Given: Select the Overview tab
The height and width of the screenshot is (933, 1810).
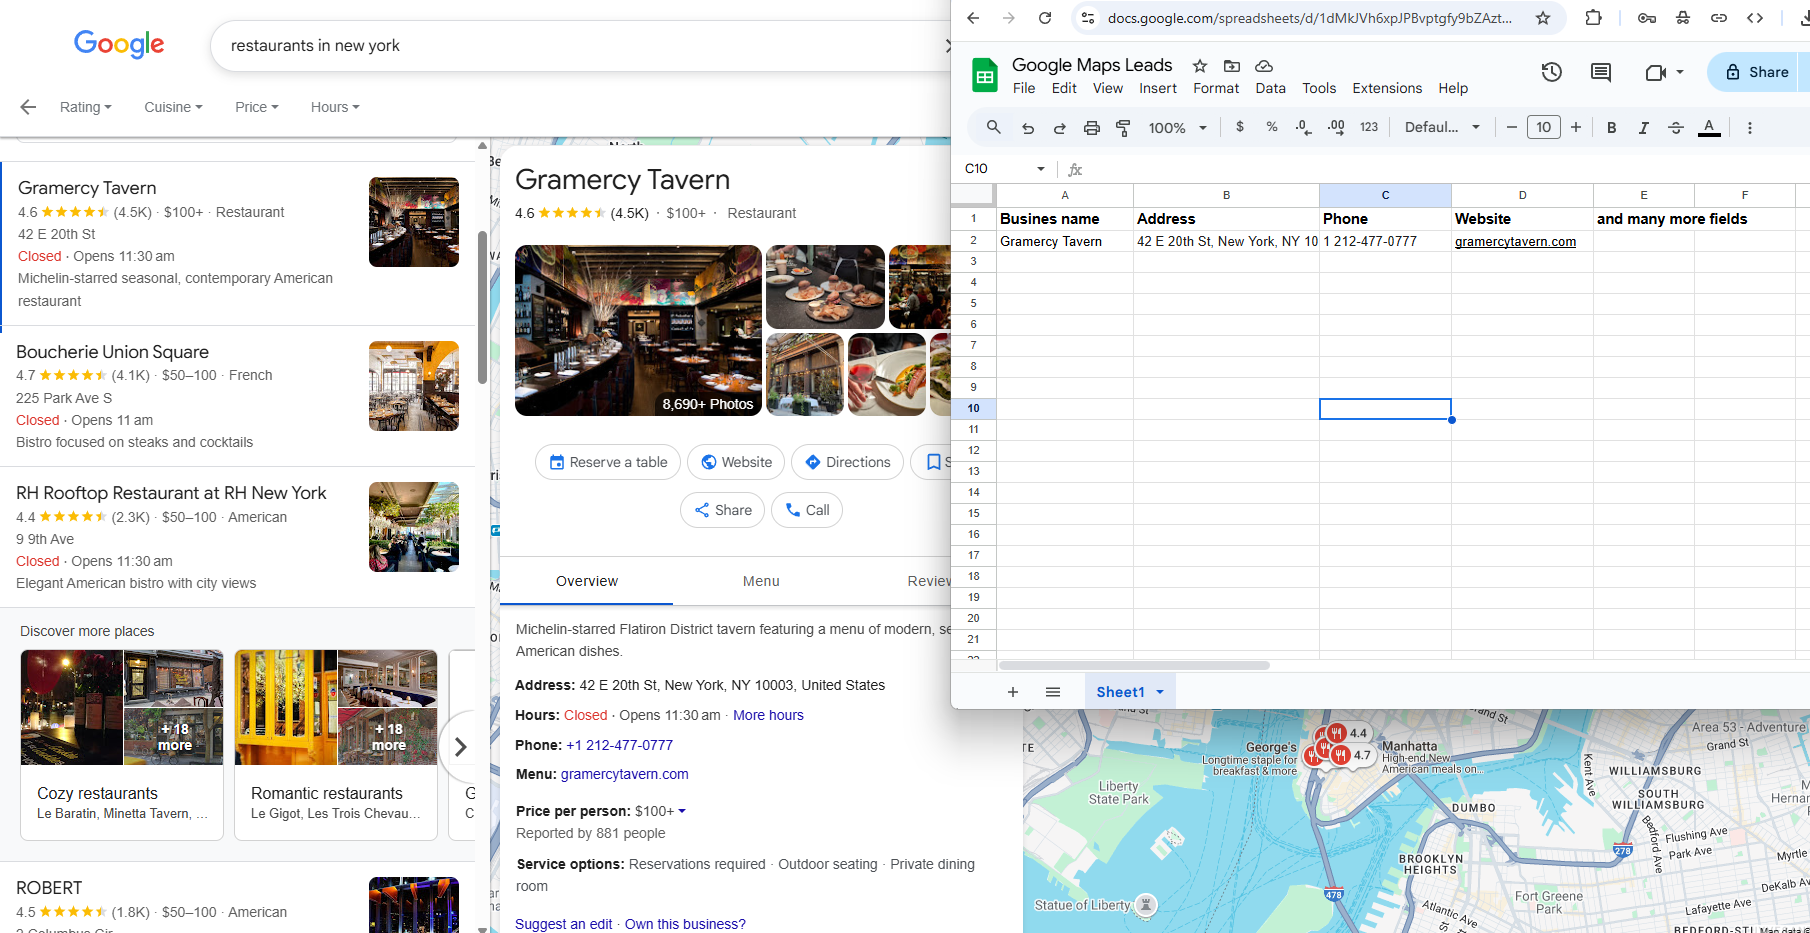Looking at the screenshot, I should [587, 581].
